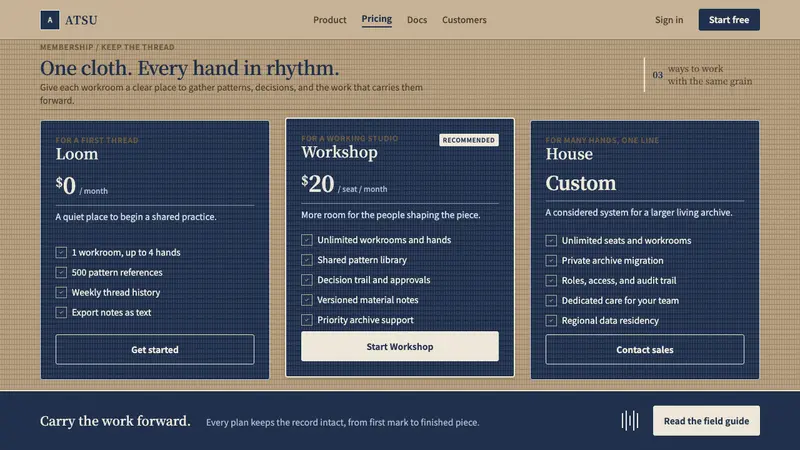Toggle checkbox for Decision trail and approvals
Viewport: 800px width, 450px height.
[x=307, y=280]
